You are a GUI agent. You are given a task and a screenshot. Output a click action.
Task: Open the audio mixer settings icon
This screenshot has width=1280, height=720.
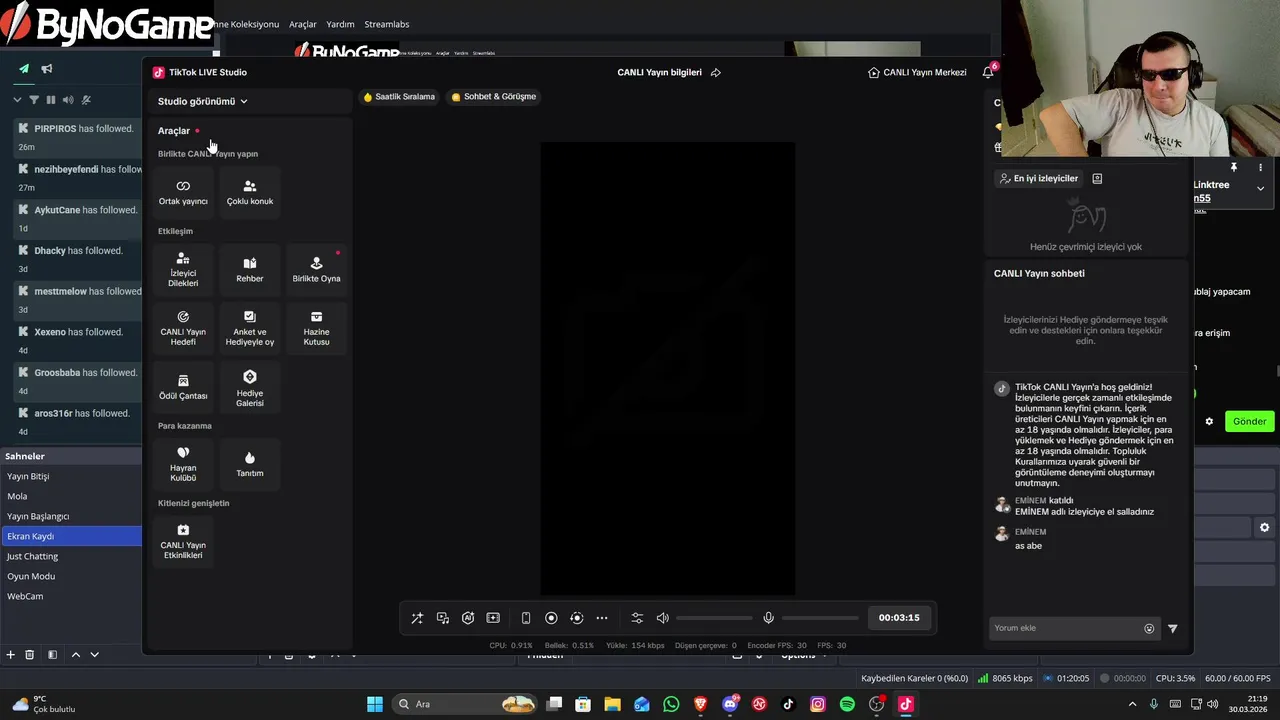point(637,618)
